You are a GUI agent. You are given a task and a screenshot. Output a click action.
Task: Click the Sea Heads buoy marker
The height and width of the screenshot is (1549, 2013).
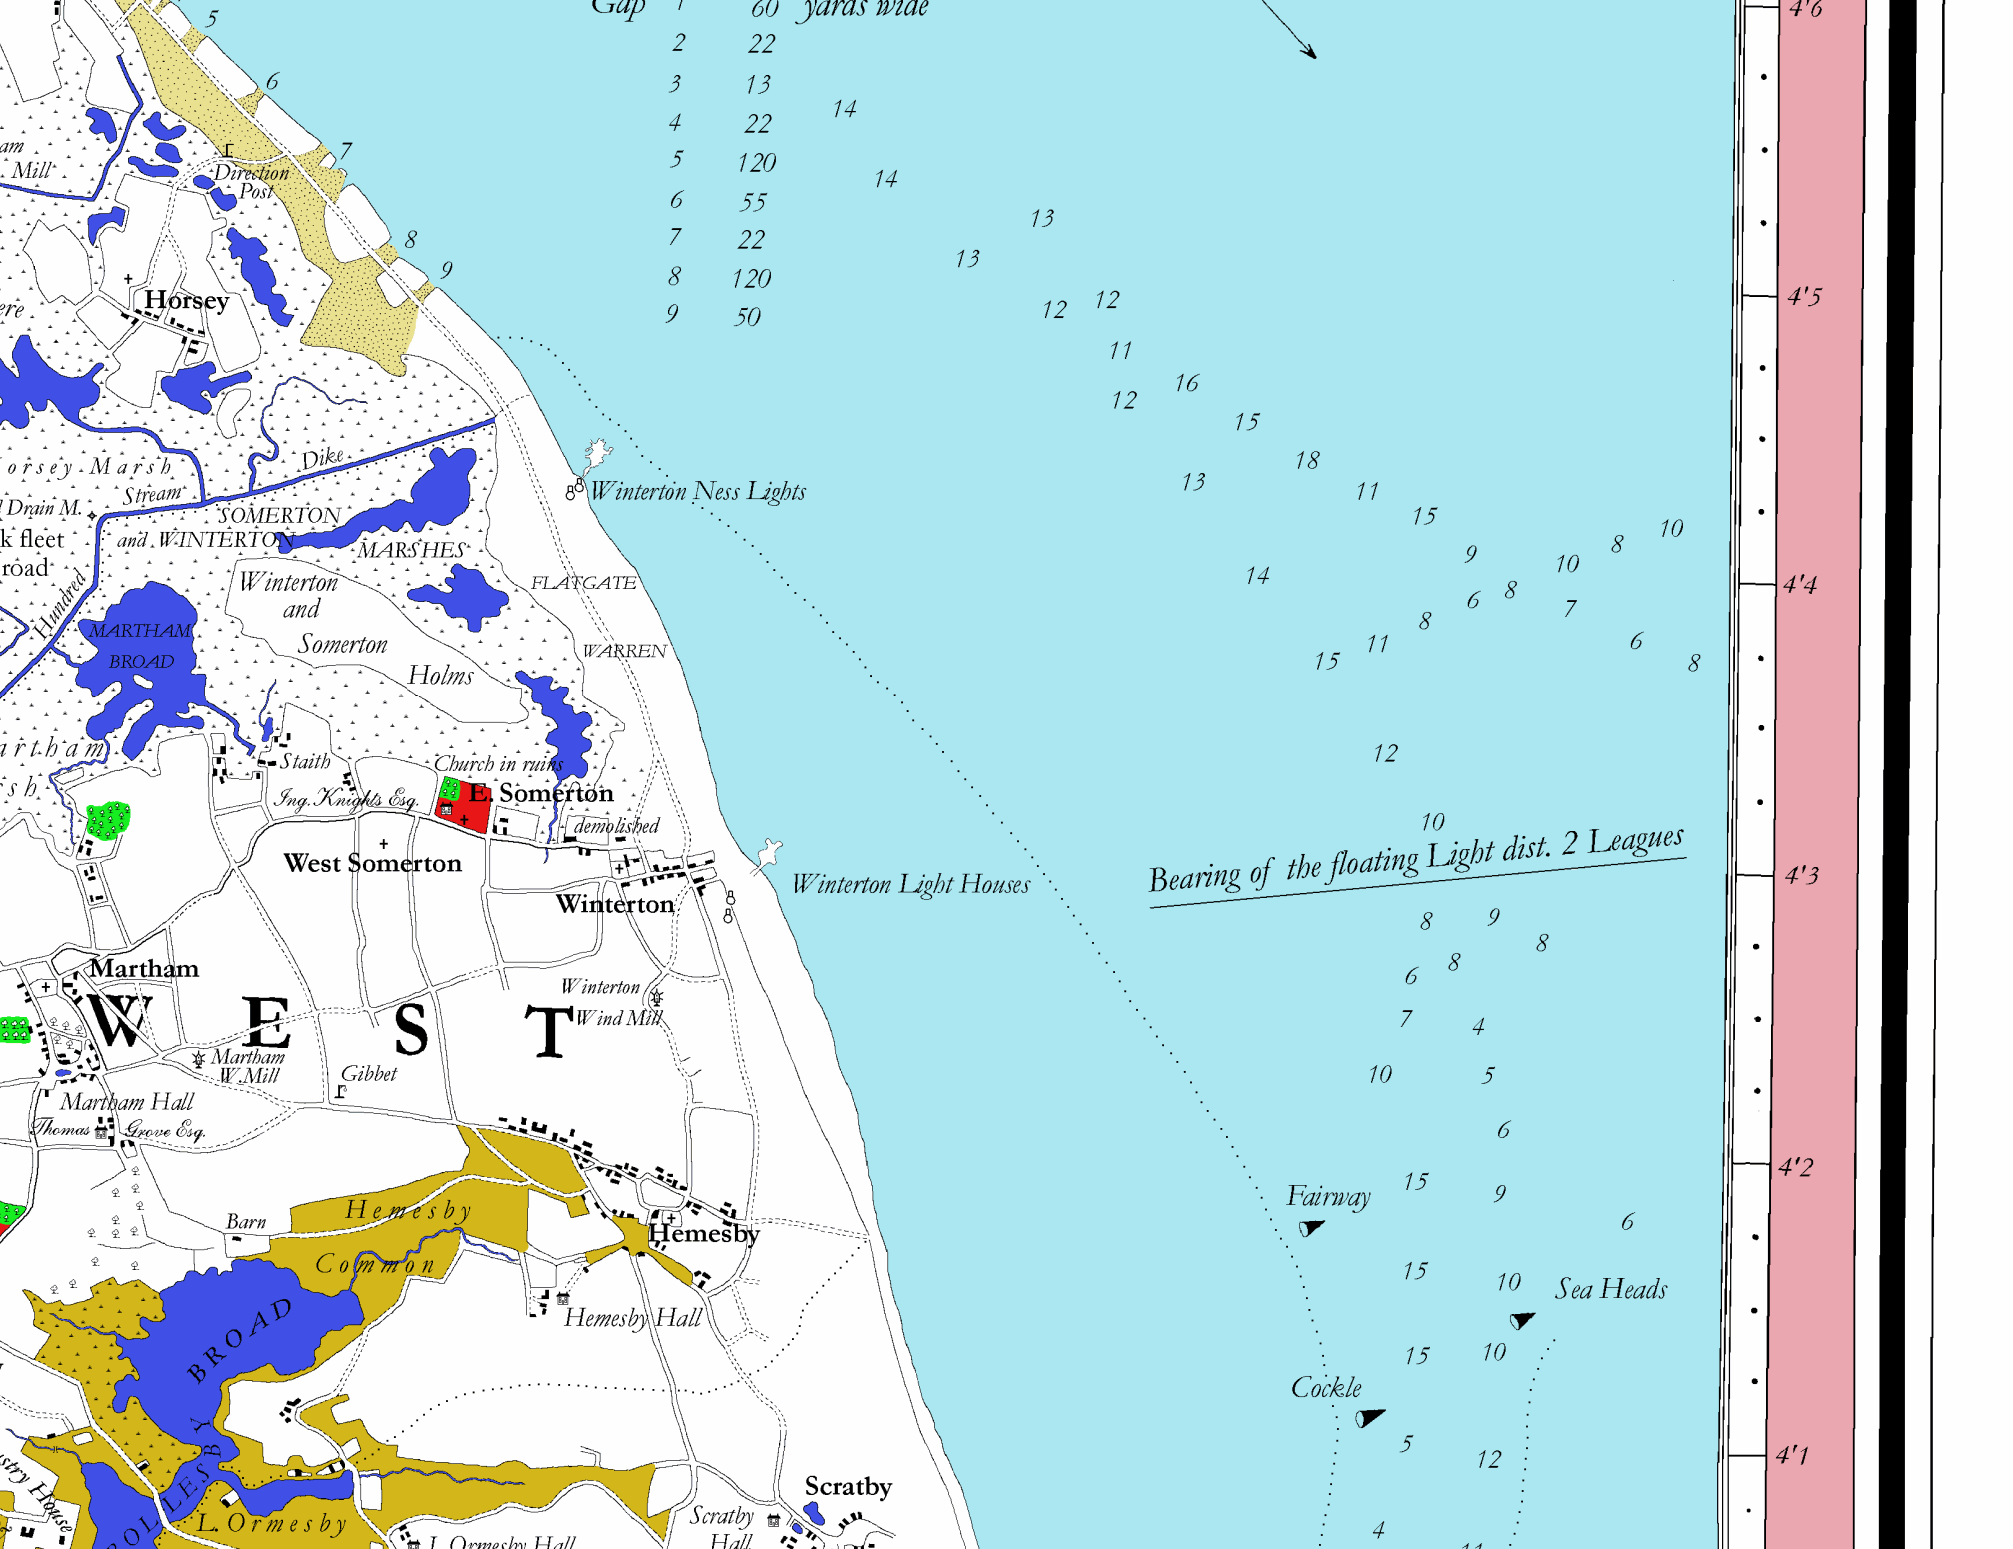tap(1522, 1321)
